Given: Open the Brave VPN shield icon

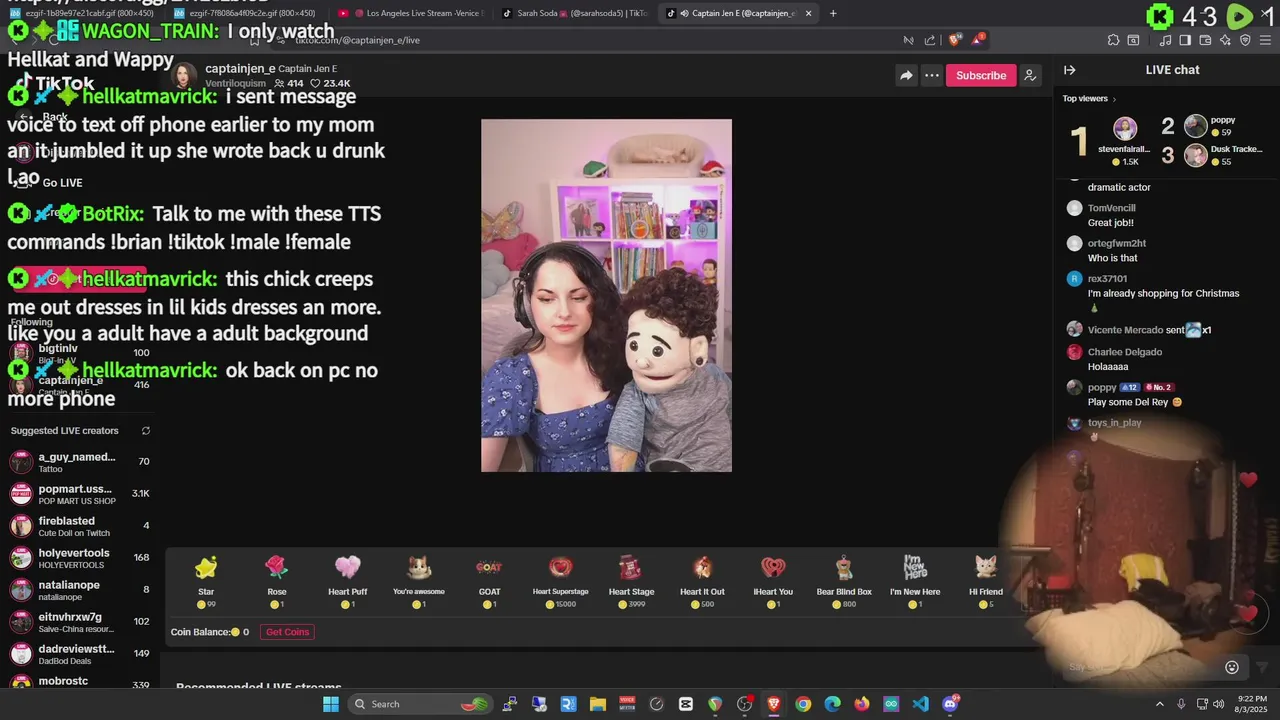Looking at the screenshot, I should [1245, 40].
